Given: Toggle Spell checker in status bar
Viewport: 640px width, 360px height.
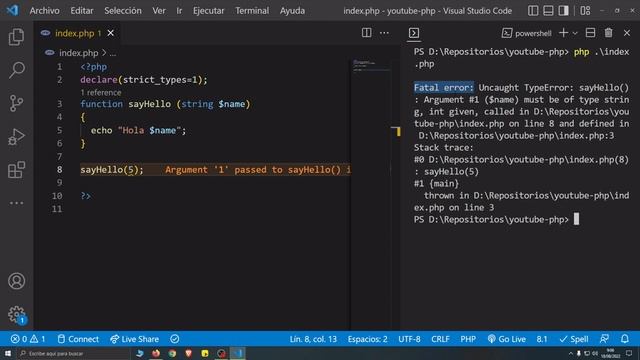Looking at the screenshot, I should [574, 339].
